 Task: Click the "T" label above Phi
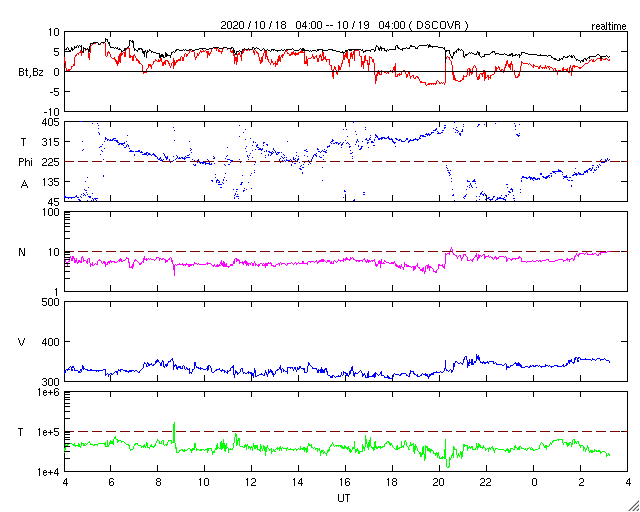[x=24, y=142]
